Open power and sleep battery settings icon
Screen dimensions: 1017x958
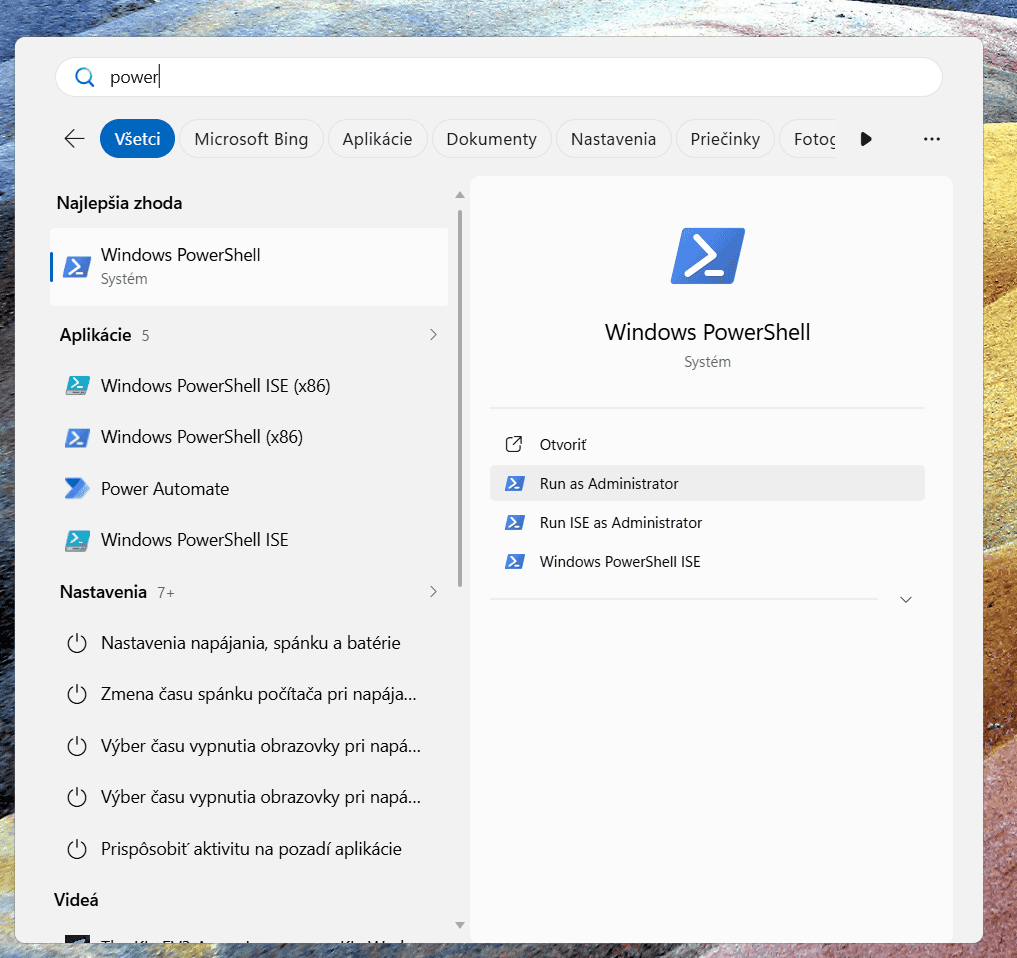(77, 643)
